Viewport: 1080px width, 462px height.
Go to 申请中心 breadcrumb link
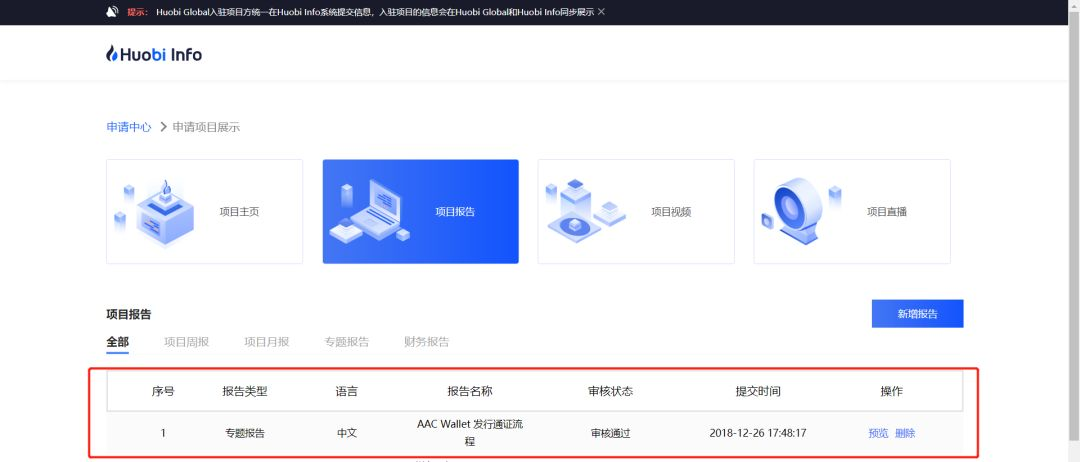pyautogui.click(x=129, y=127)
